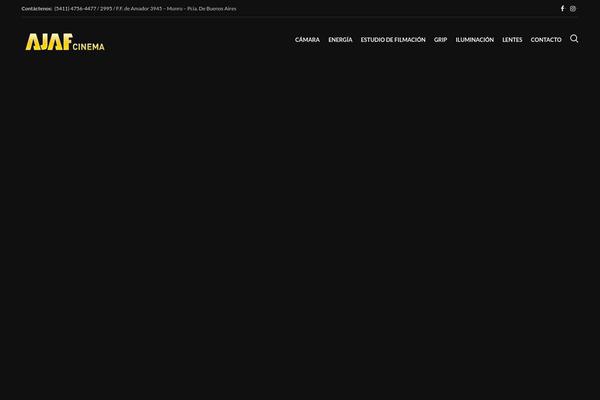Viewport: 600px width, 400px height.
Task: Open the Facebook page icon
Action: coord(562,8)
